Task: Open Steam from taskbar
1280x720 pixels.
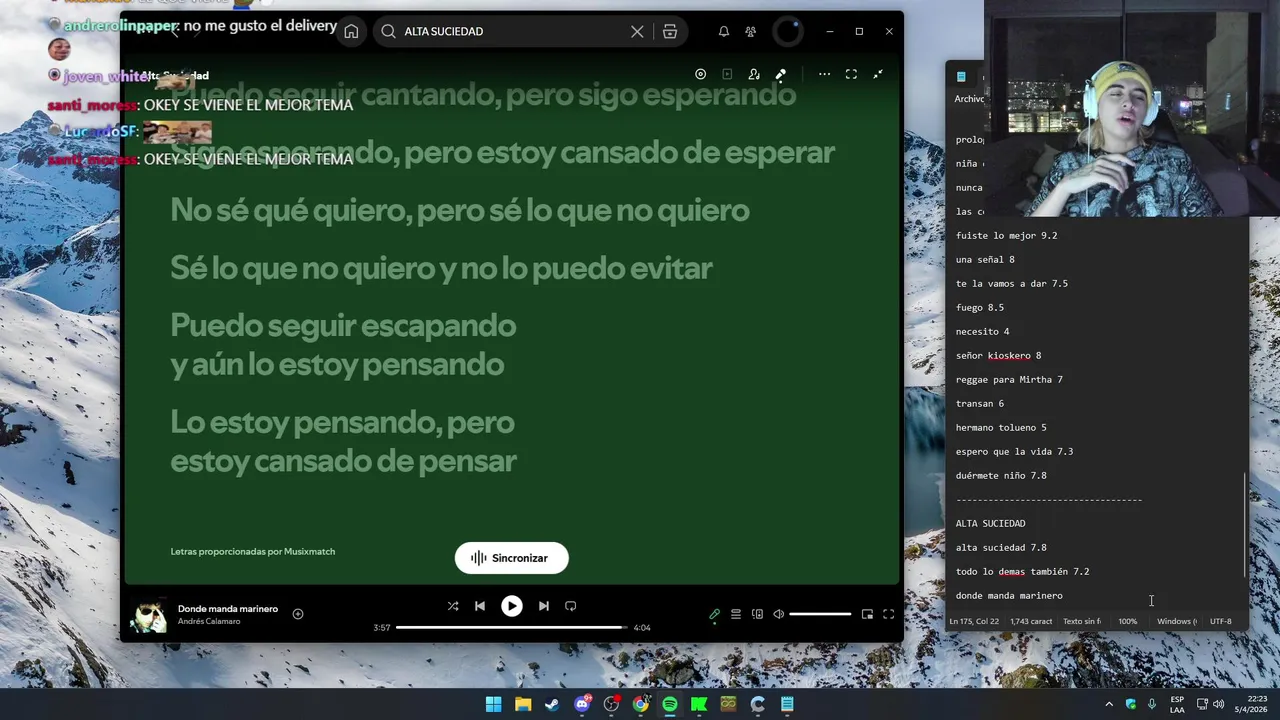Action: coord(552,704)
